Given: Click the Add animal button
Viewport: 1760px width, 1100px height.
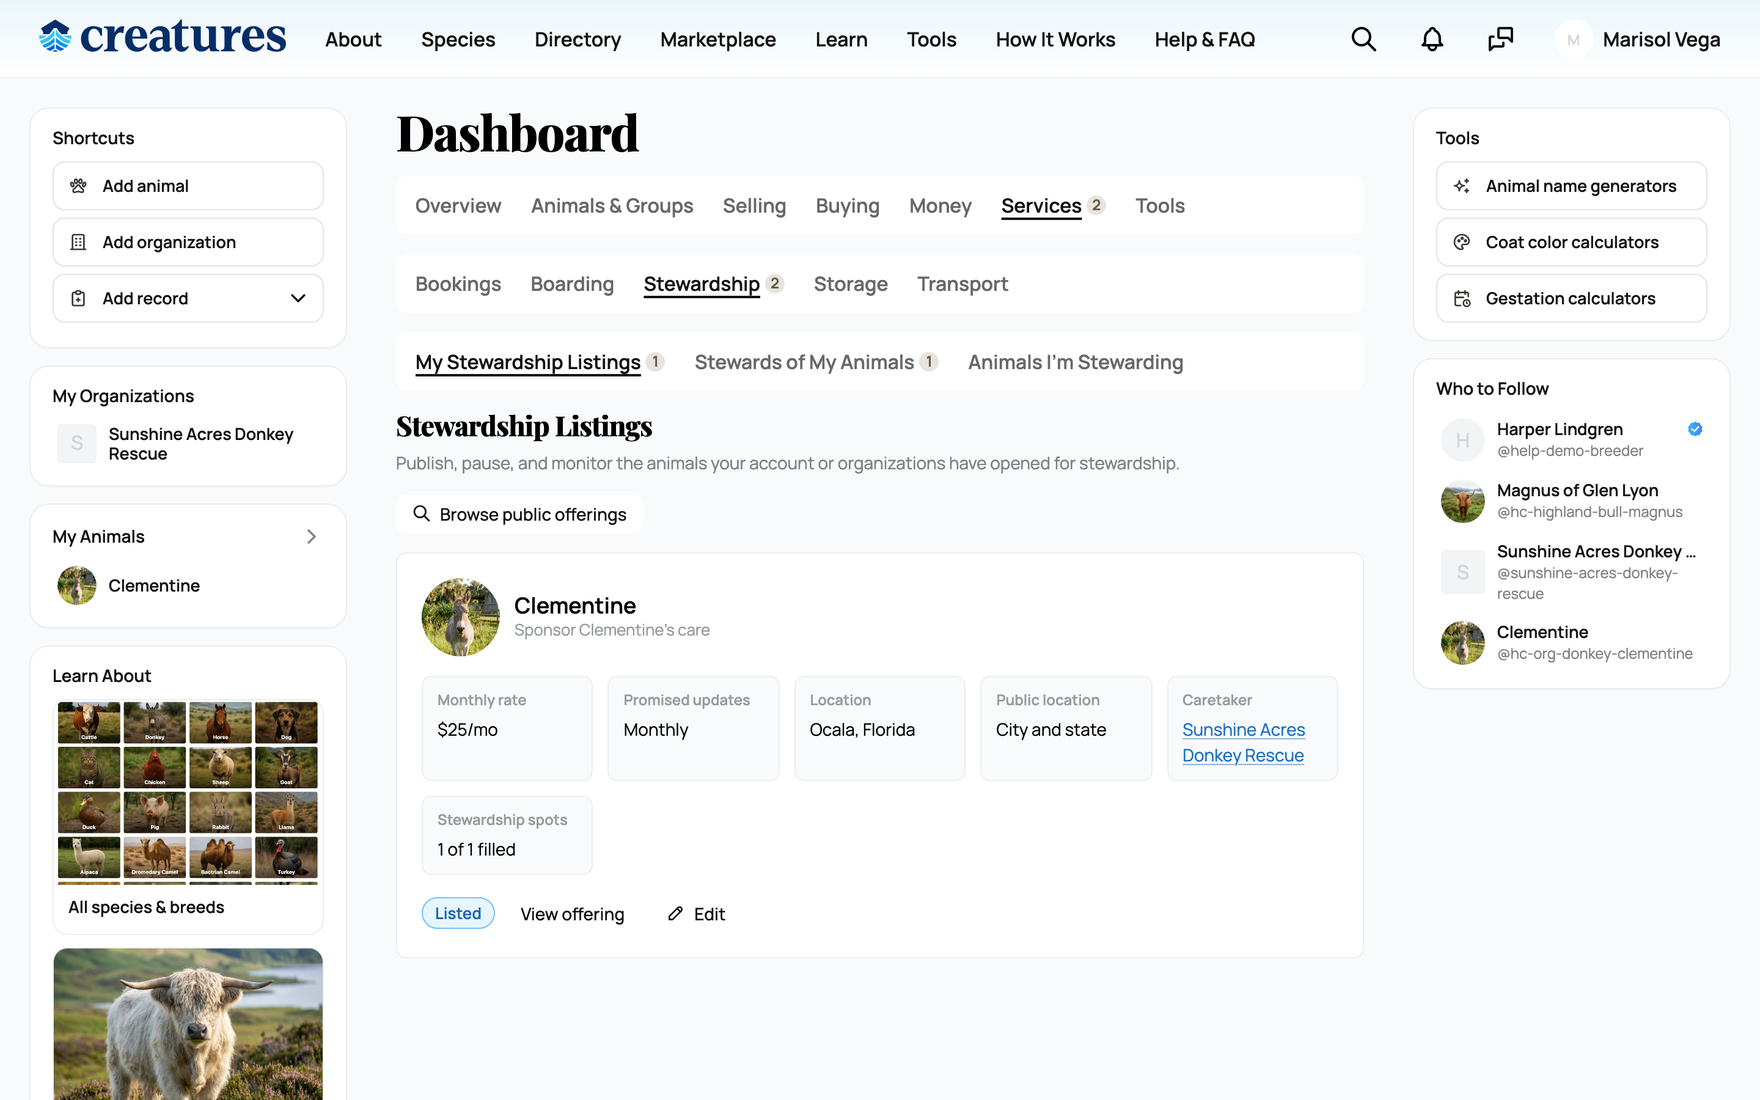Looking at the screenshot, I should [x=188, y=186].
